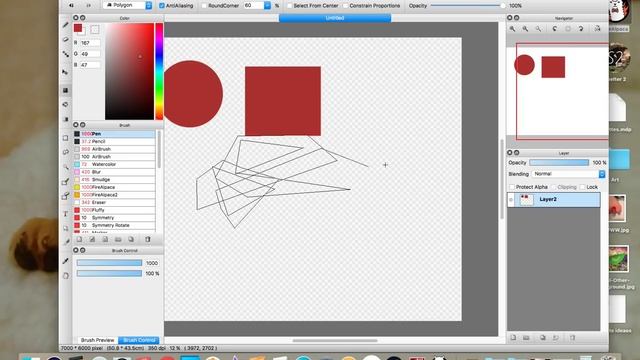Image resolution: width=640 pixels, height=360 pixels.
Task: Select the Brush tool in left toolbar
Action: [65, 25]
